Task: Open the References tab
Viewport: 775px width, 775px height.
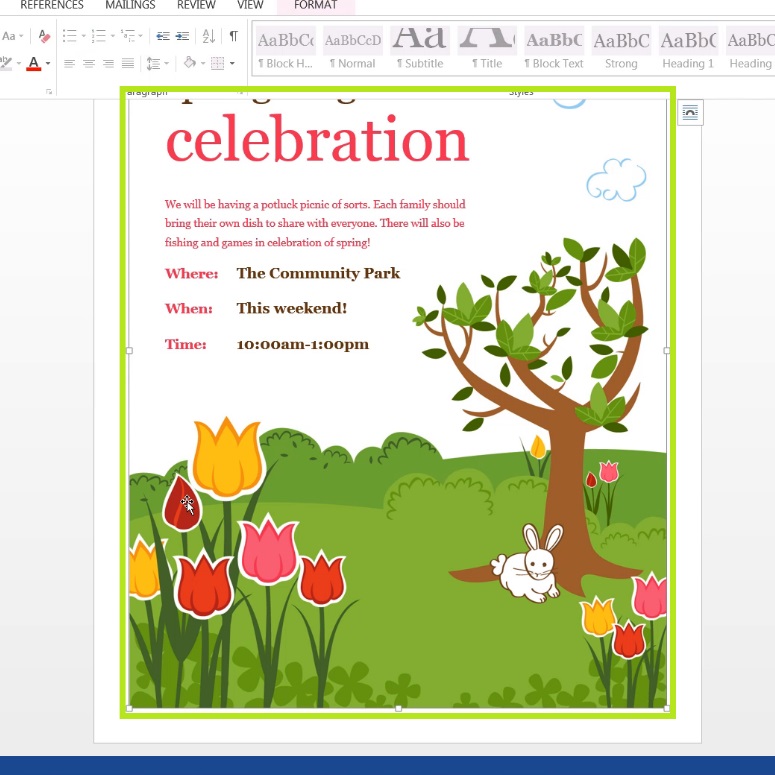Action: (x=52, y=5)
